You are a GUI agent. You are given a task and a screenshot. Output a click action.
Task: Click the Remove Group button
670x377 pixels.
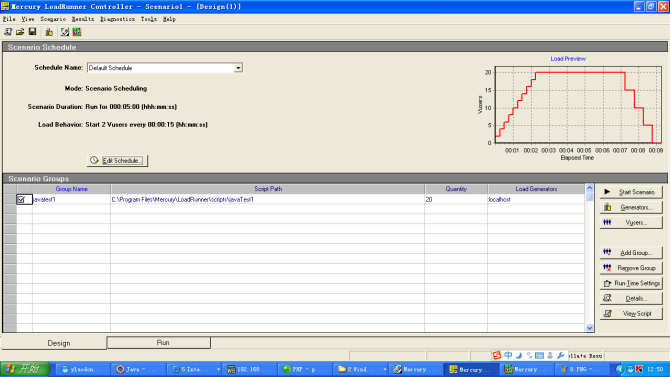(x=631, y=268)
